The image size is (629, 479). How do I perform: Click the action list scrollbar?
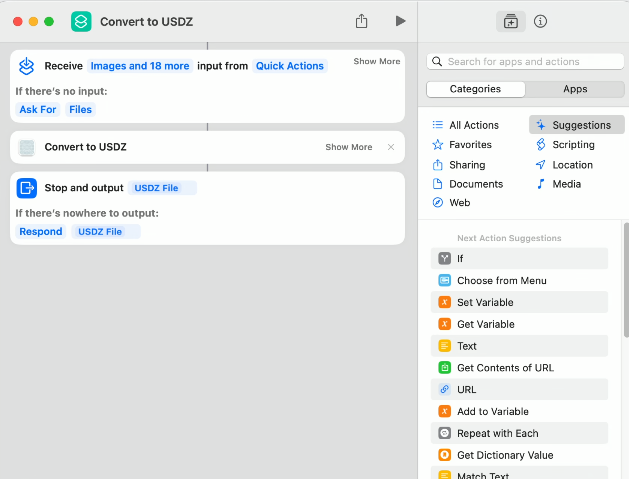pyautogui.click(x=626, y=279)
